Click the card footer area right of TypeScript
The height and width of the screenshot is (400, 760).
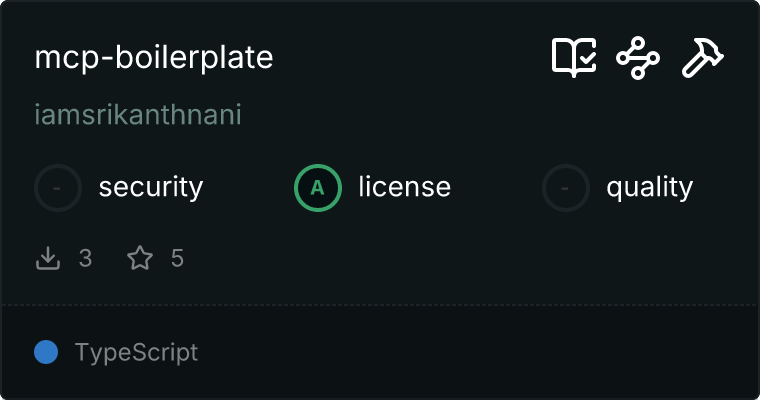[x=475, y=352]
